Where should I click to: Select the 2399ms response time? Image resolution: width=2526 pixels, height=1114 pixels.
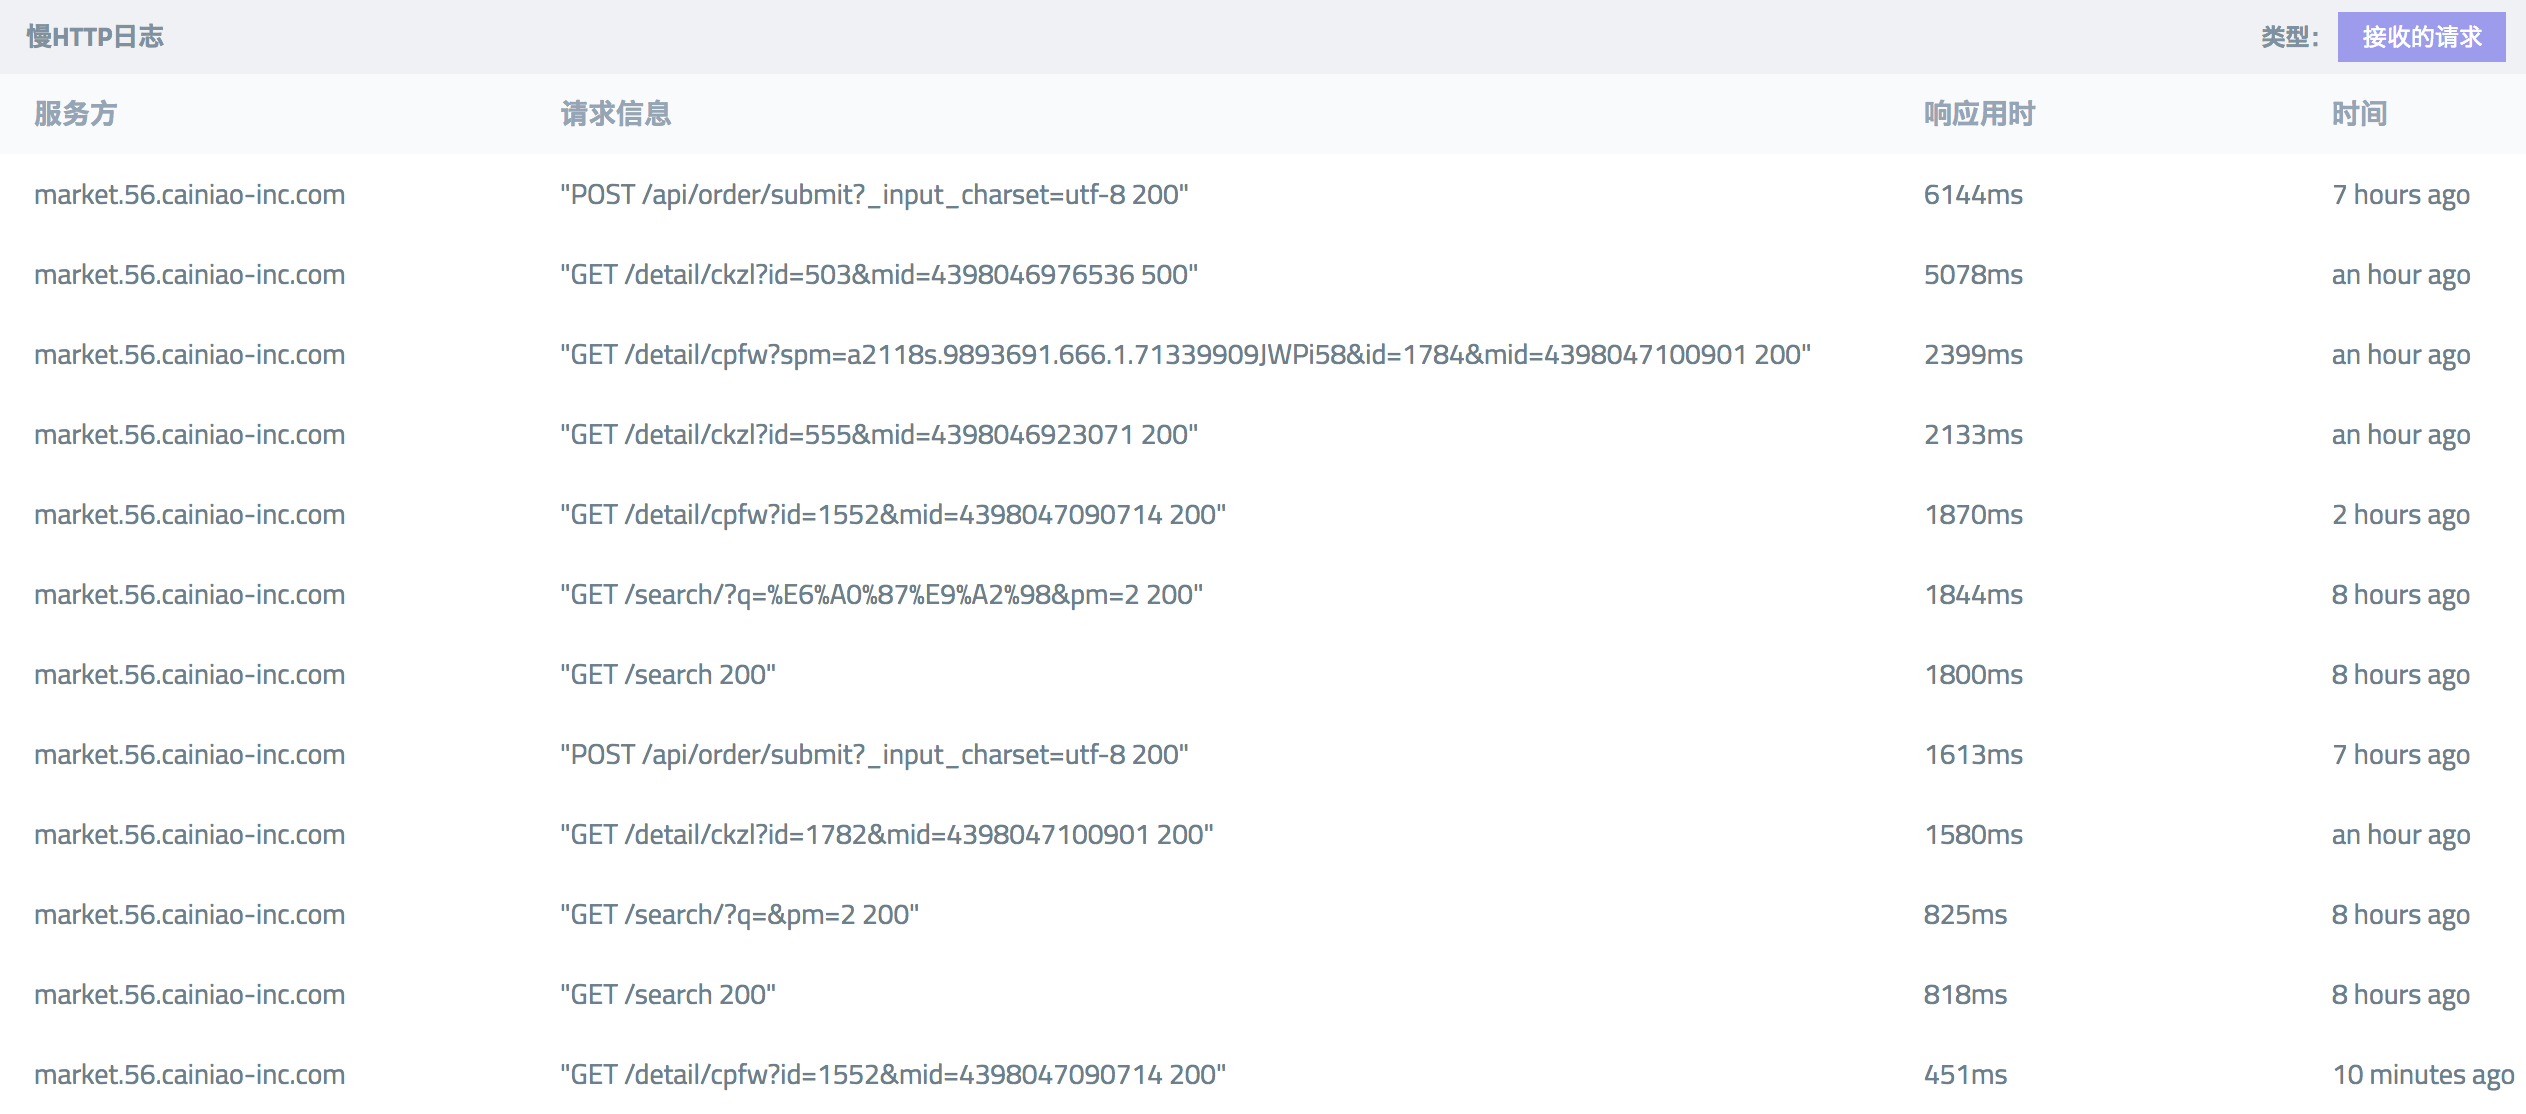coord(1973,354)
